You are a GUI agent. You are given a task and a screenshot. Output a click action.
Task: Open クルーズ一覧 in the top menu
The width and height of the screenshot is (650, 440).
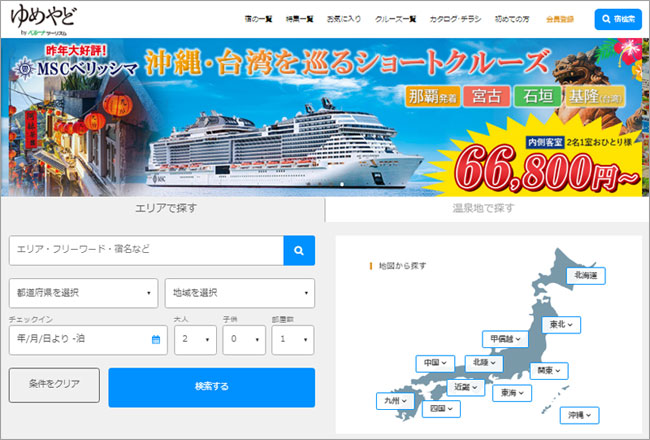395,19
